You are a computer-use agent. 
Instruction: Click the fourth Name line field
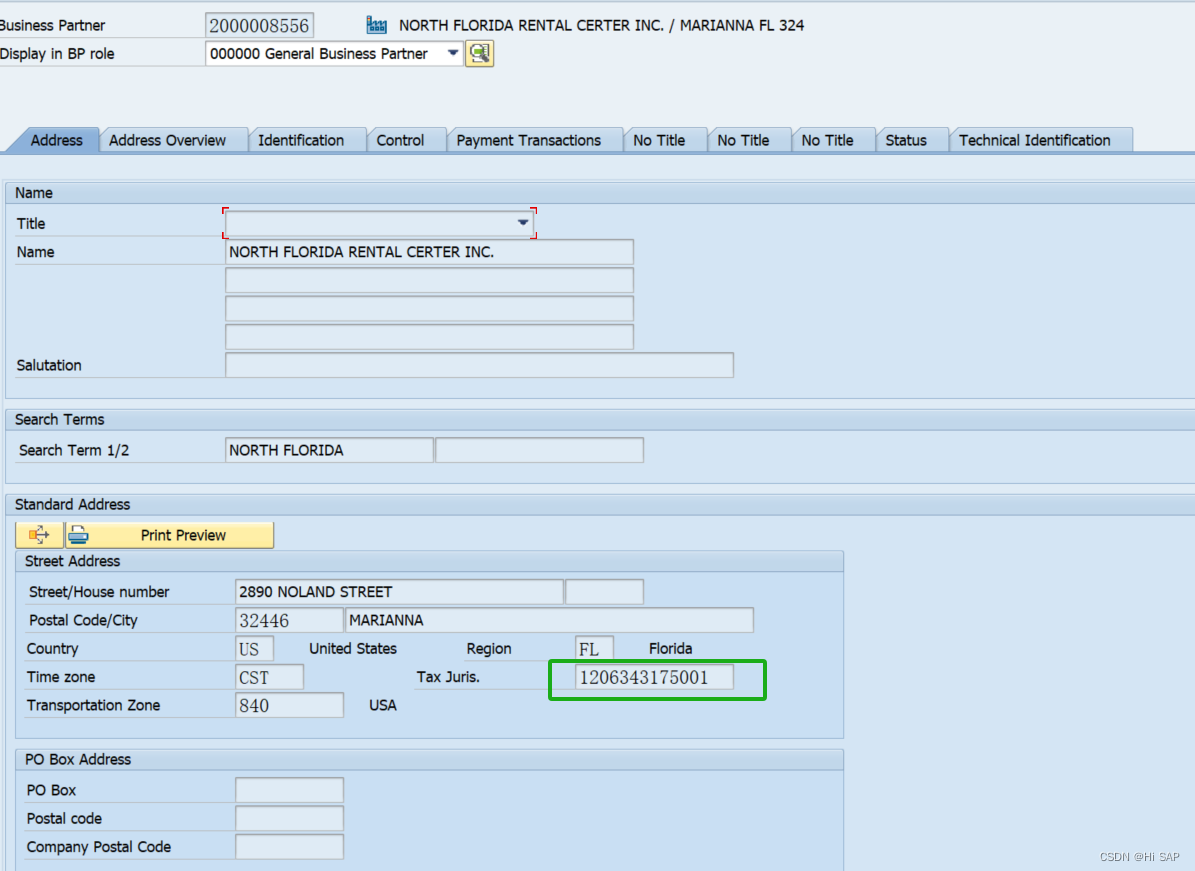pyautogui.click(x=429, y=337)
